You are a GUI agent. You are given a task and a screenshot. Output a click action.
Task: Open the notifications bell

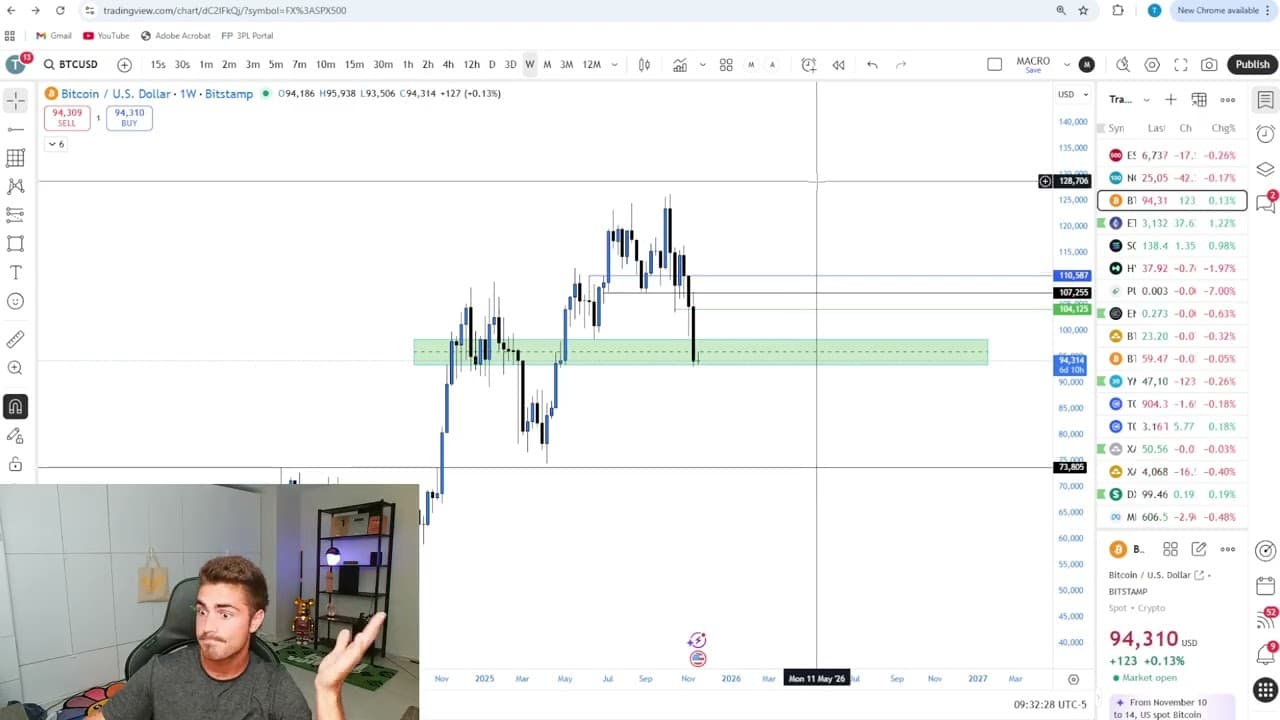1265,655
